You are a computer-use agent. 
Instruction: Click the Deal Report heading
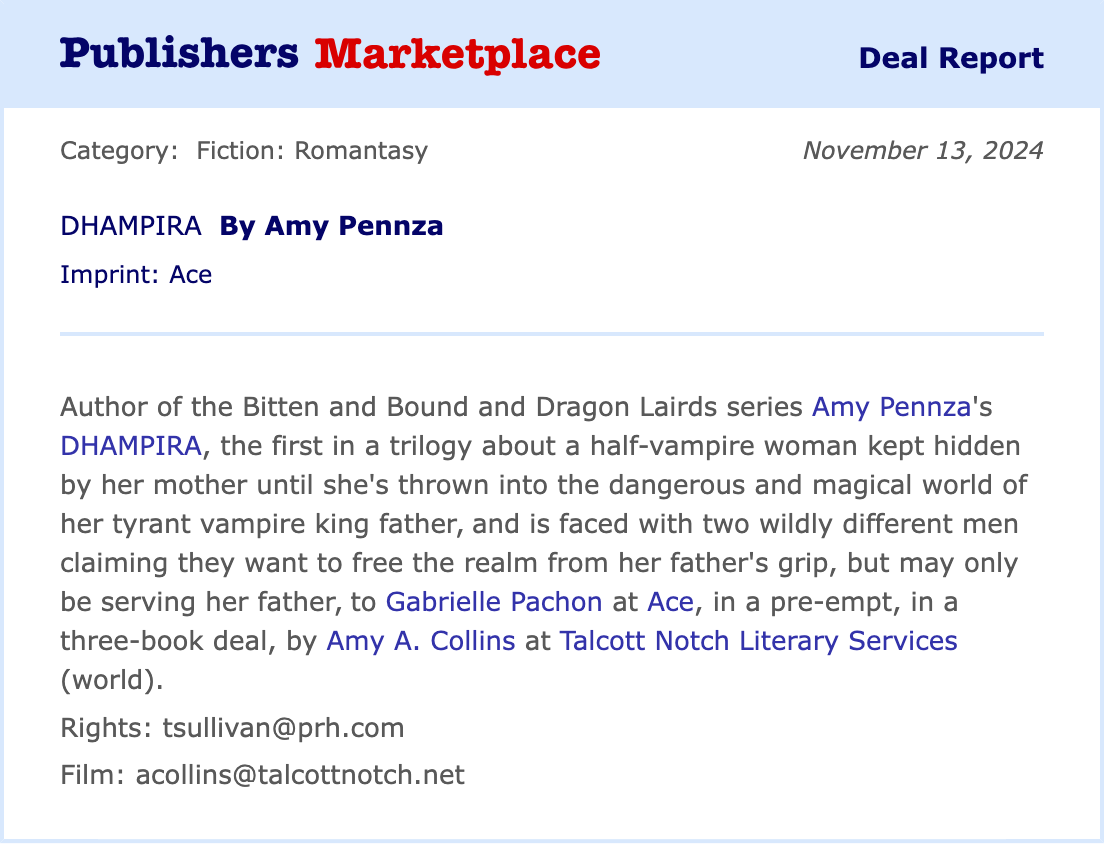(x=950, y=58)
